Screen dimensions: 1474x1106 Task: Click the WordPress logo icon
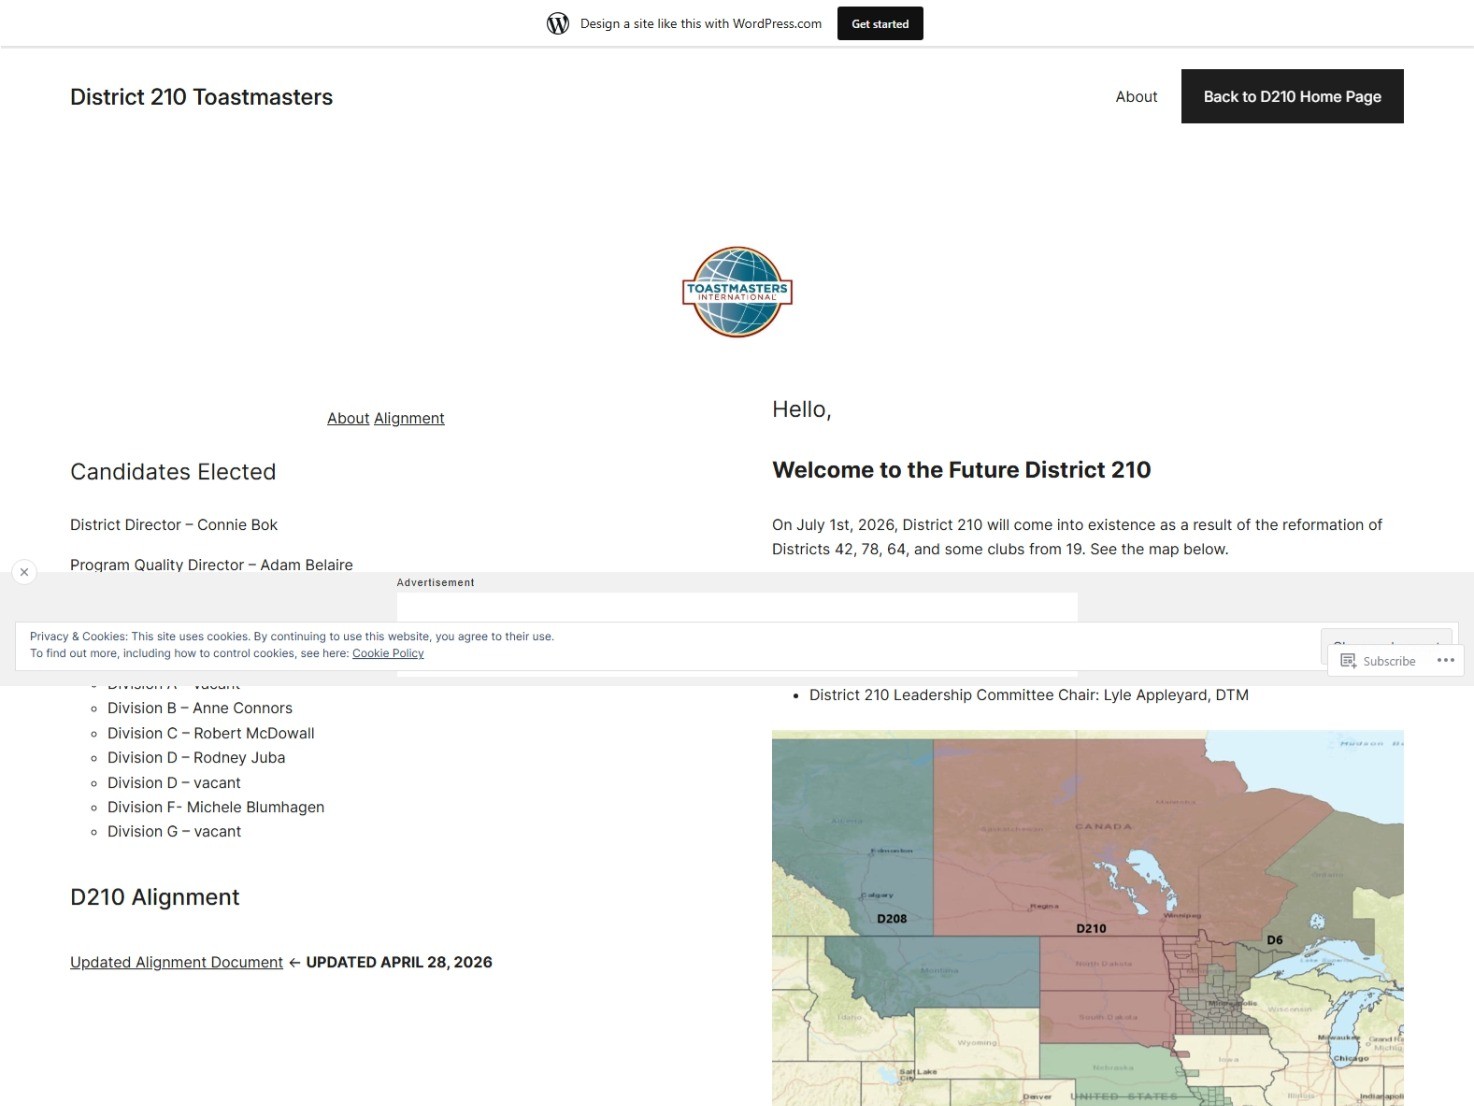(558, 24)
